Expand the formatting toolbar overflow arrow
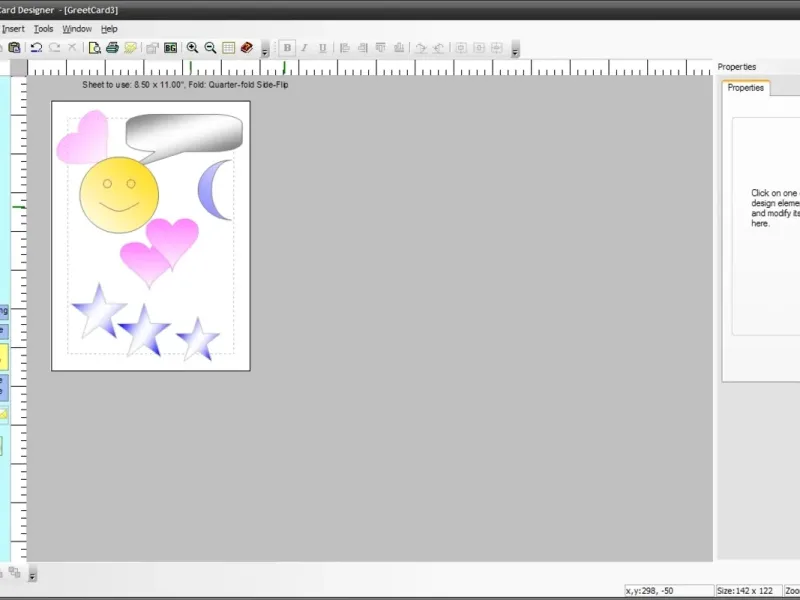 [515, 49]
